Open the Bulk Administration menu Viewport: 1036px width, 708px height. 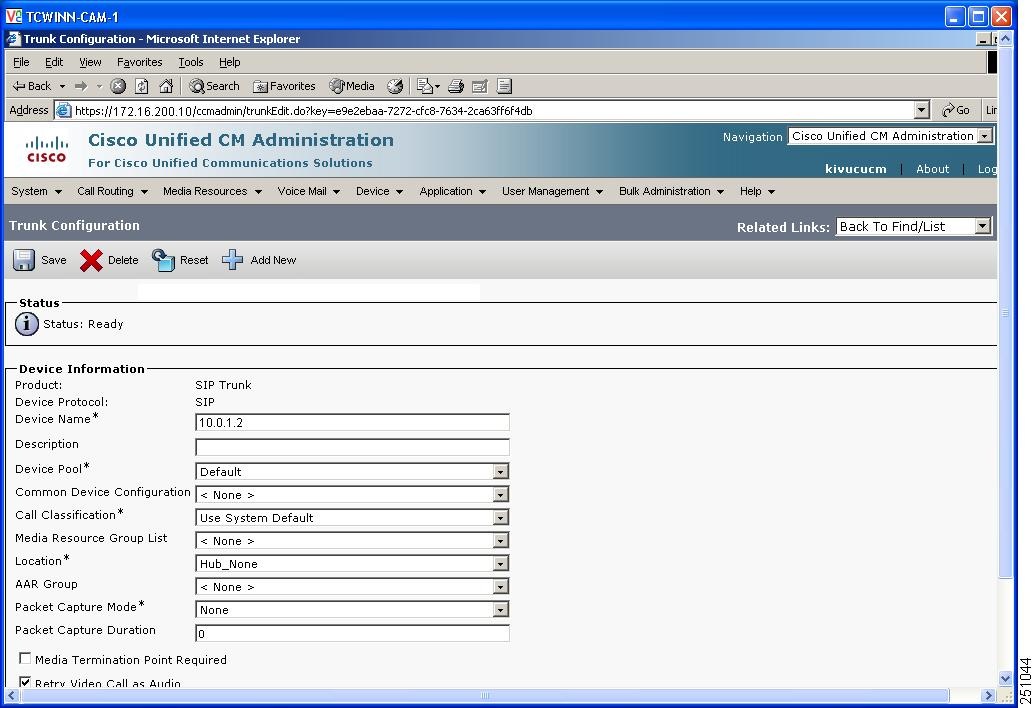click(671, 192)
